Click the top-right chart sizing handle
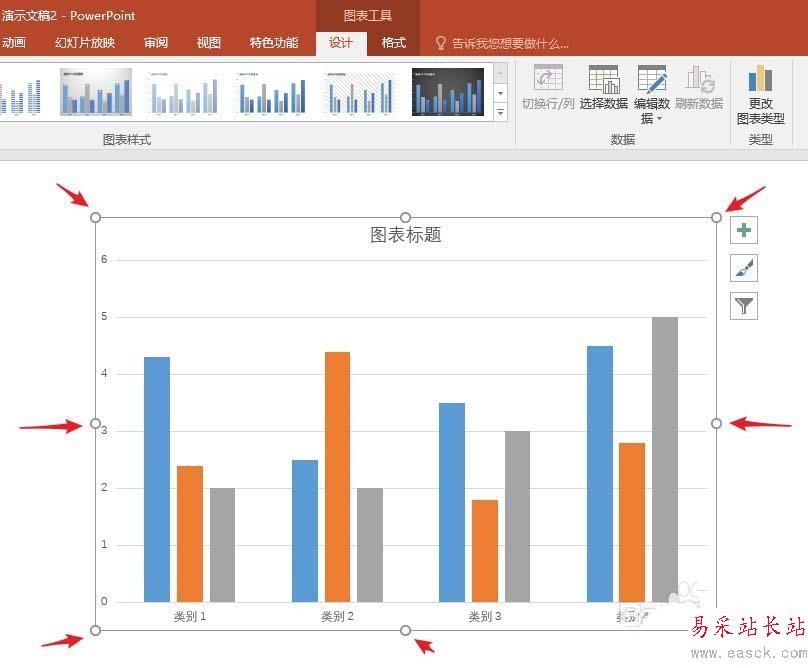808x668 pixels. click(716, 218)
